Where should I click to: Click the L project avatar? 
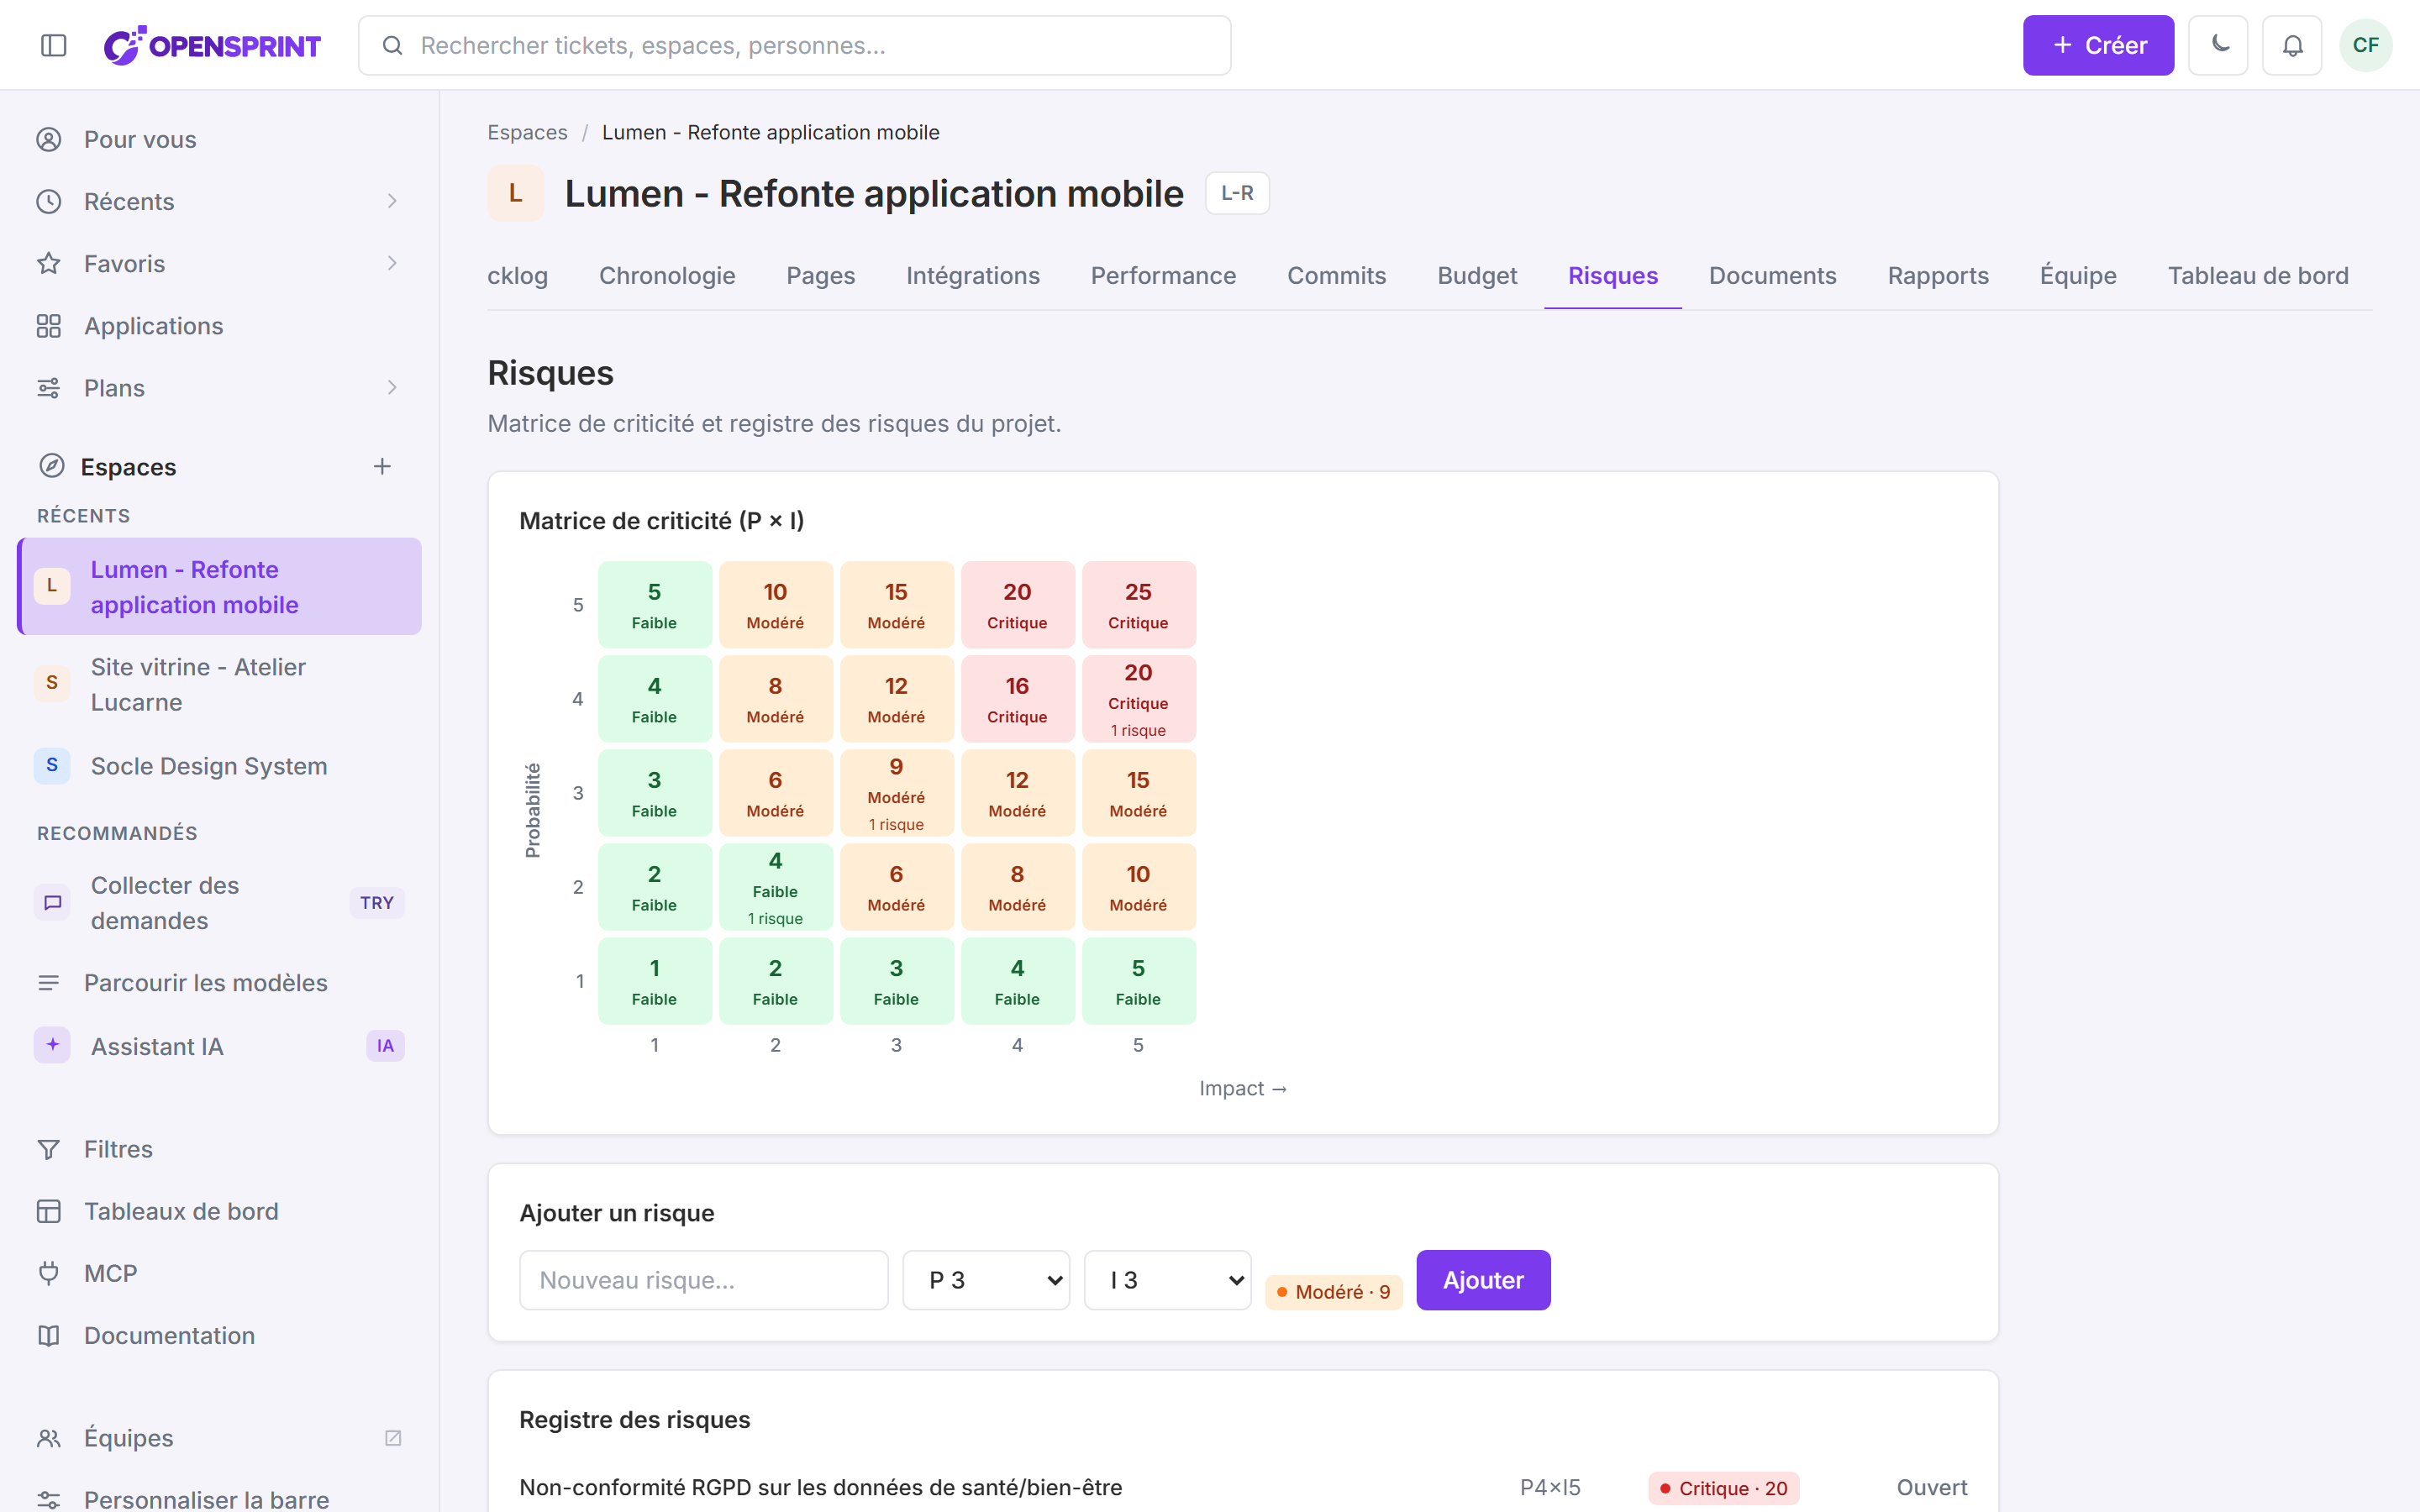[x=515, y=193]
